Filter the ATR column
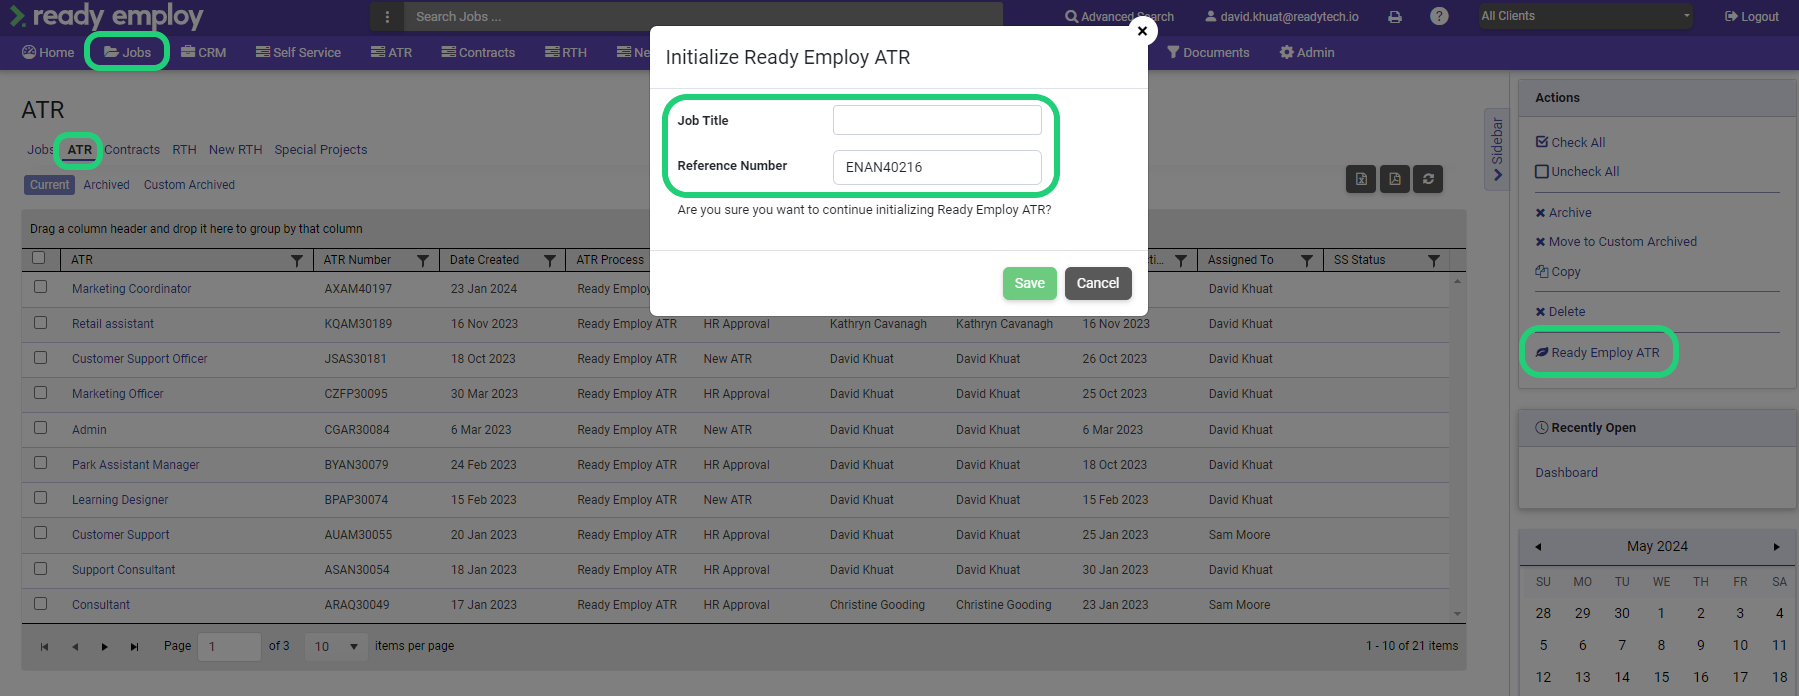The image size is (1799, 696). tap(297, 260)
